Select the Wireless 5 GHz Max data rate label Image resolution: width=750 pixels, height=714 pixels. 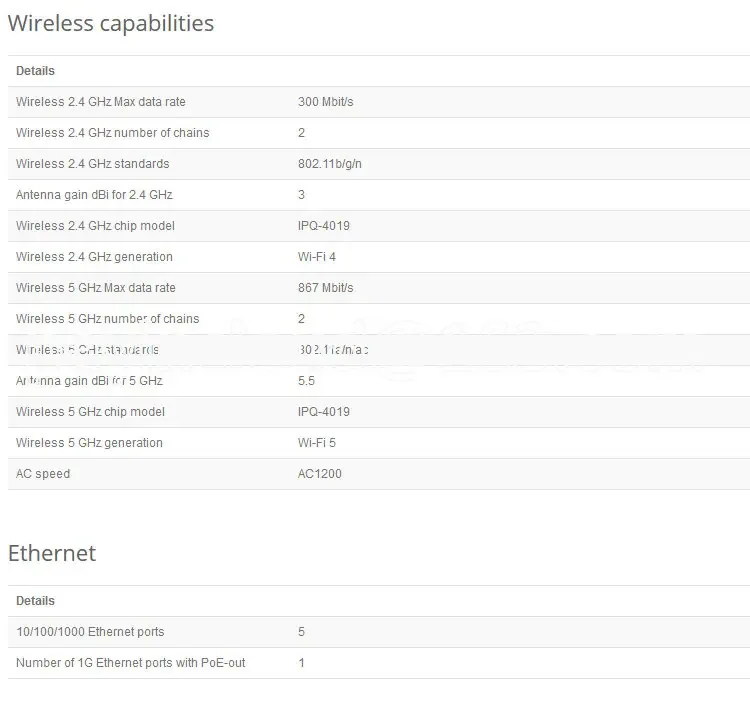click(x=95, y=288)
